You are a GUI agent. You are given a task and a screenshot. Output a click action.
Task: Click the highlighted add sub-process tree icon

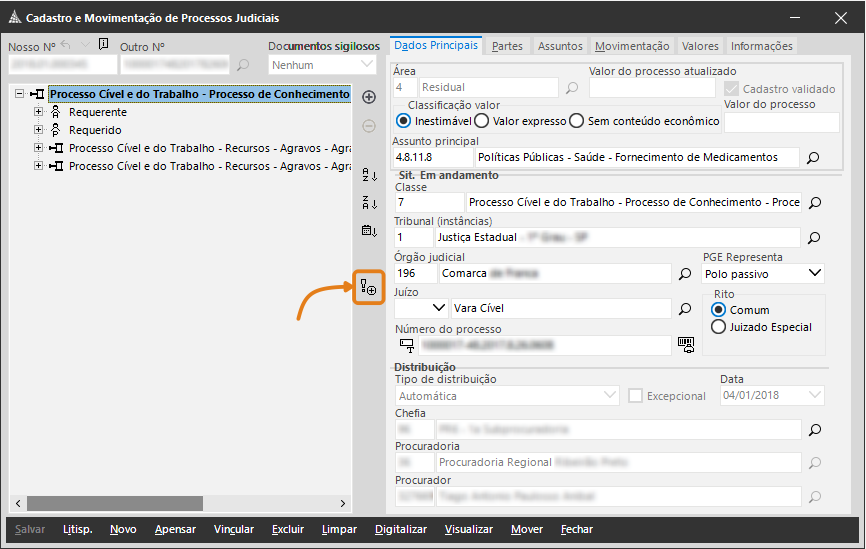368,288
